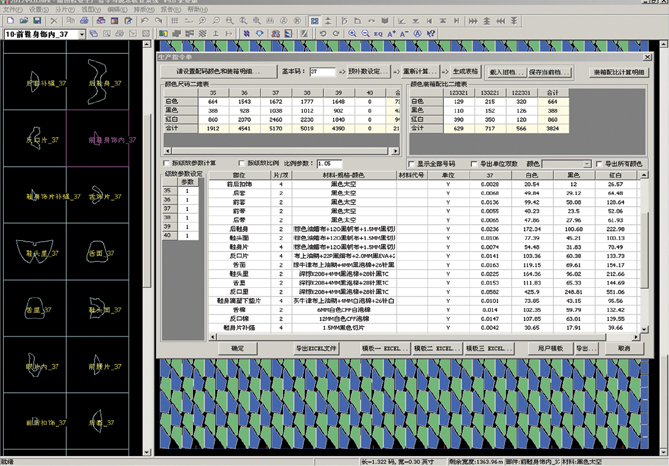Open the 排料 menu
Image resolution: width=669 pixels, height=466 pixels.
tap(144, 9)
